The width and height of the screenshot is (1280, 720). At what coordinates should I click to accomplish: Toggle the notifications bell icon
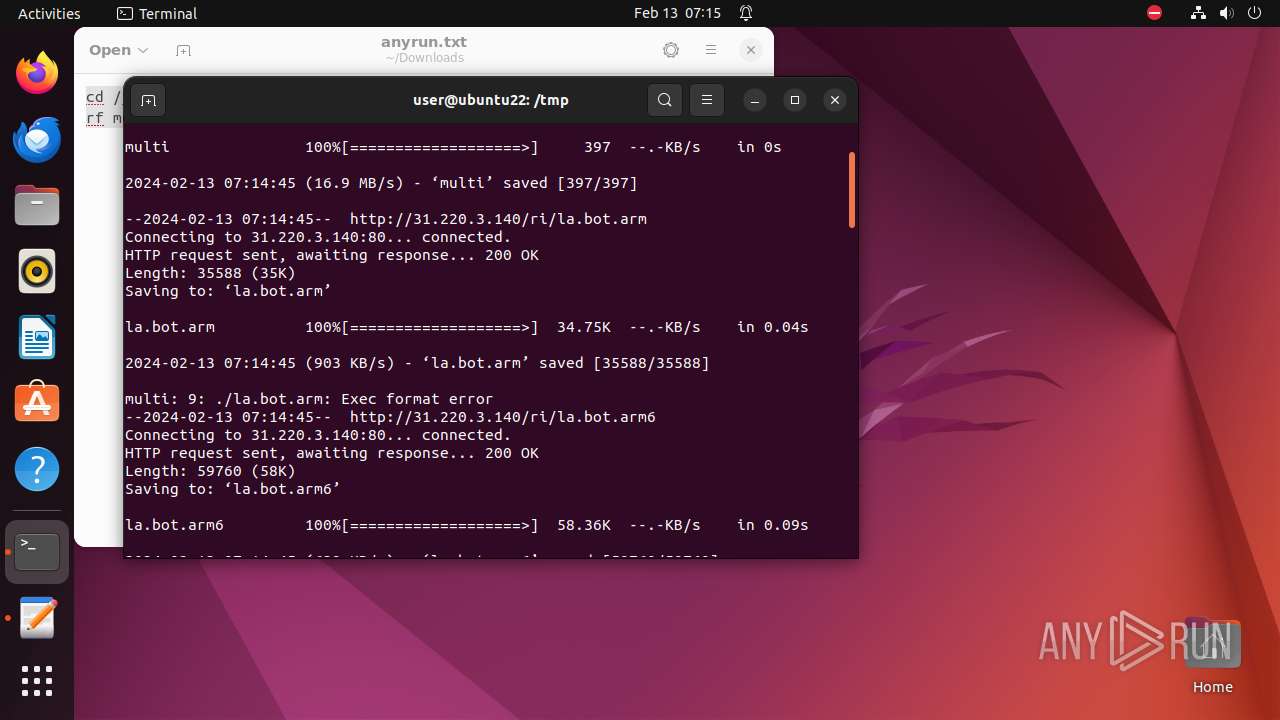(746, 13)
